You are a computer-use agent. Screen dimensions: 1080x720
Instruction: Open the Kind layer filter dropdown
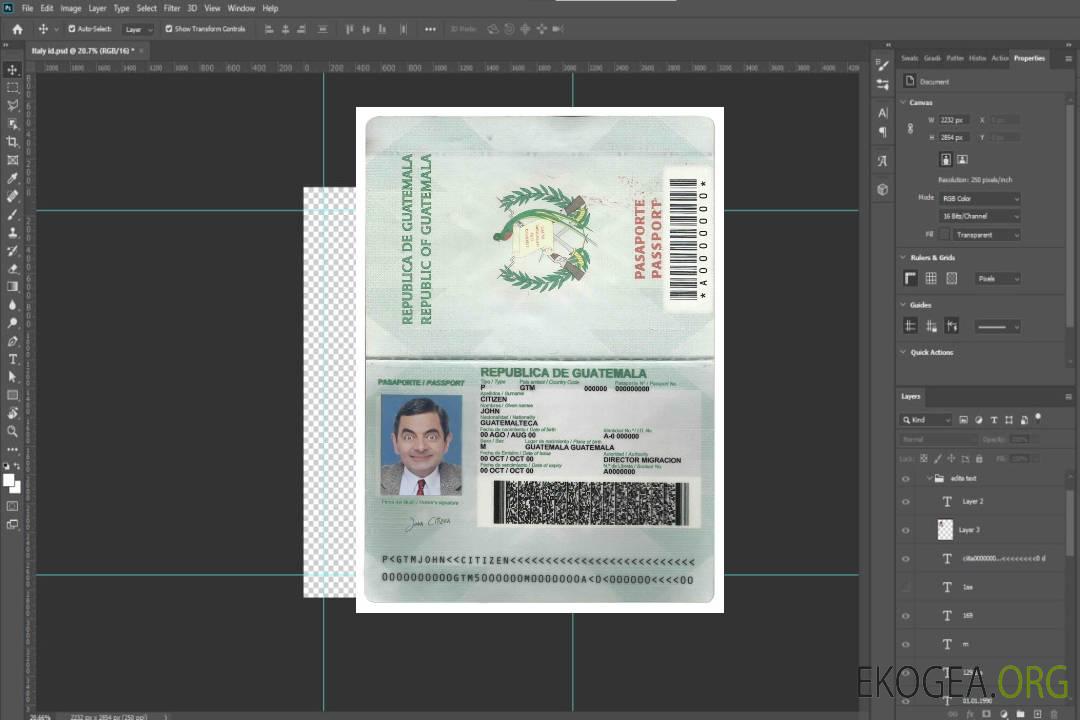[x=926, y=420]
